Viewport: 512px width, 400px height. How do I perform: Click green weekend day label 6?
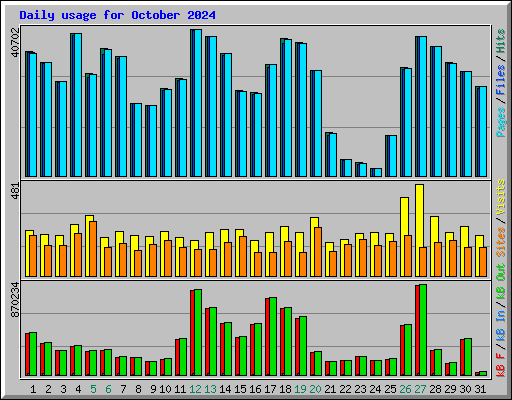point(108,389)
